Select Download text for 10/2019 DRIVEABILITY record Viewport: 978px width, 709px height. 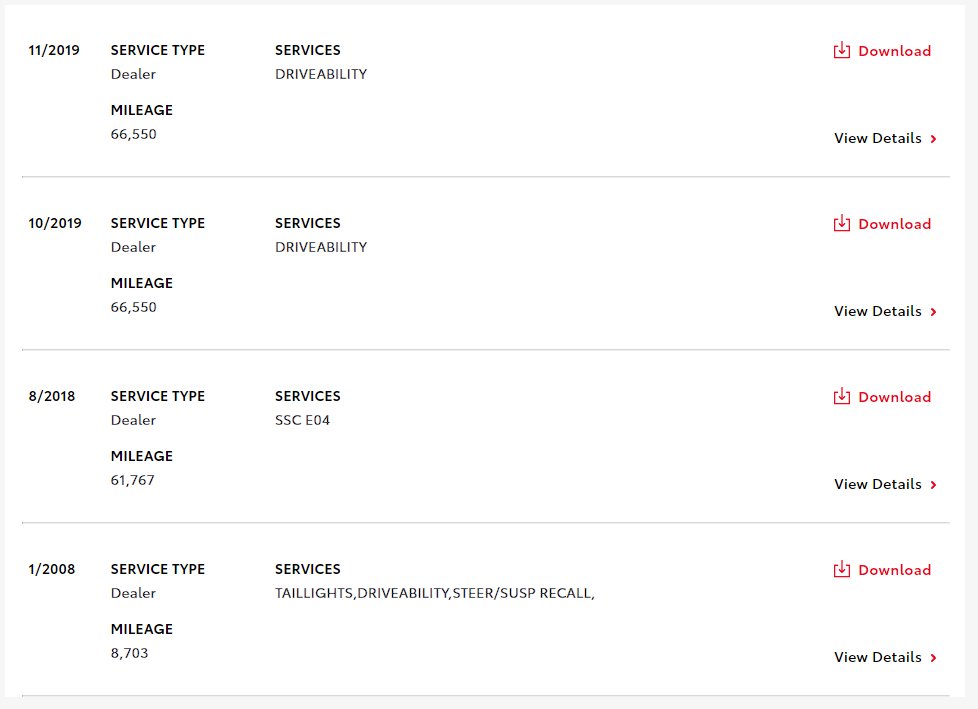(x=894, y=224)
